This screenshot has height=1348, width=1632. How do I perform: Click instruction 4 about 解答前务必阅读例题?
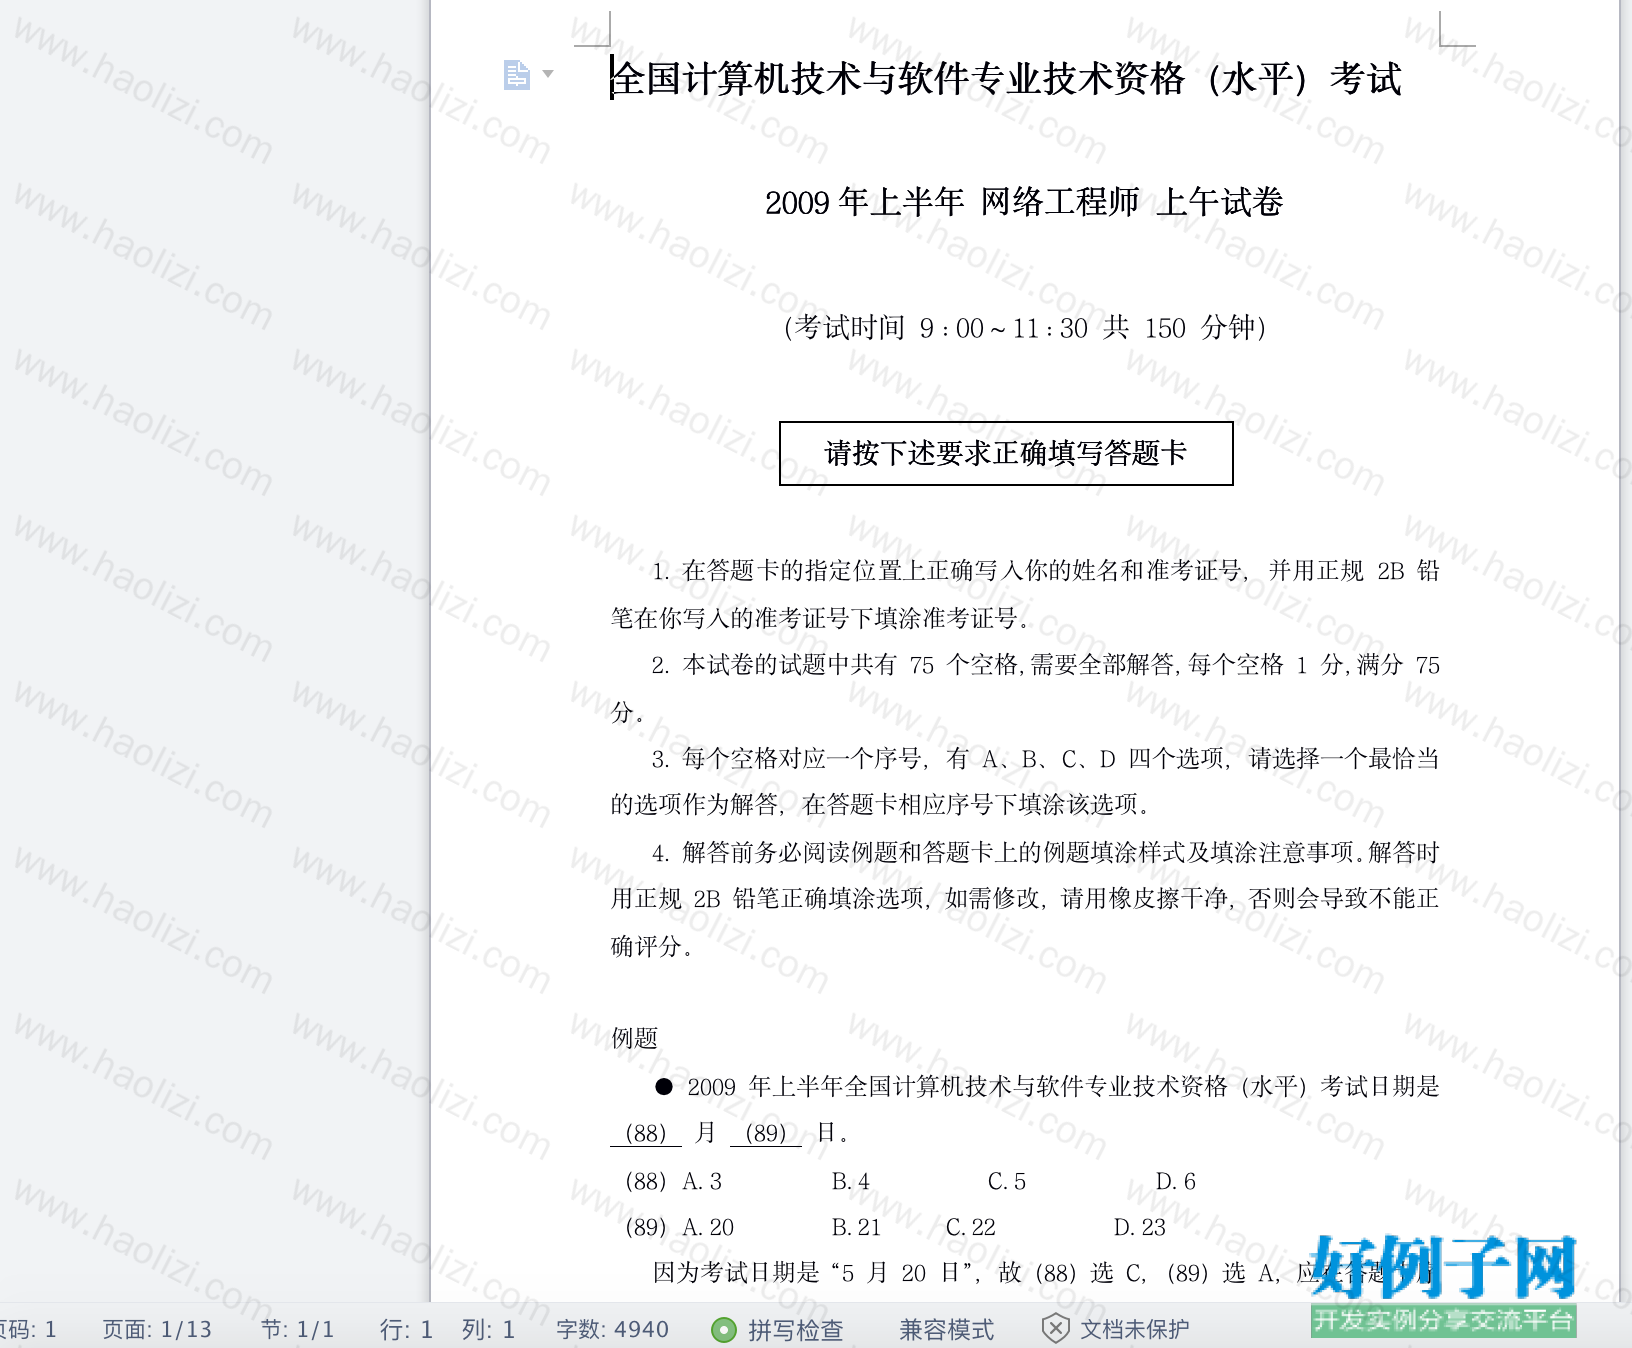[1025, 898]
